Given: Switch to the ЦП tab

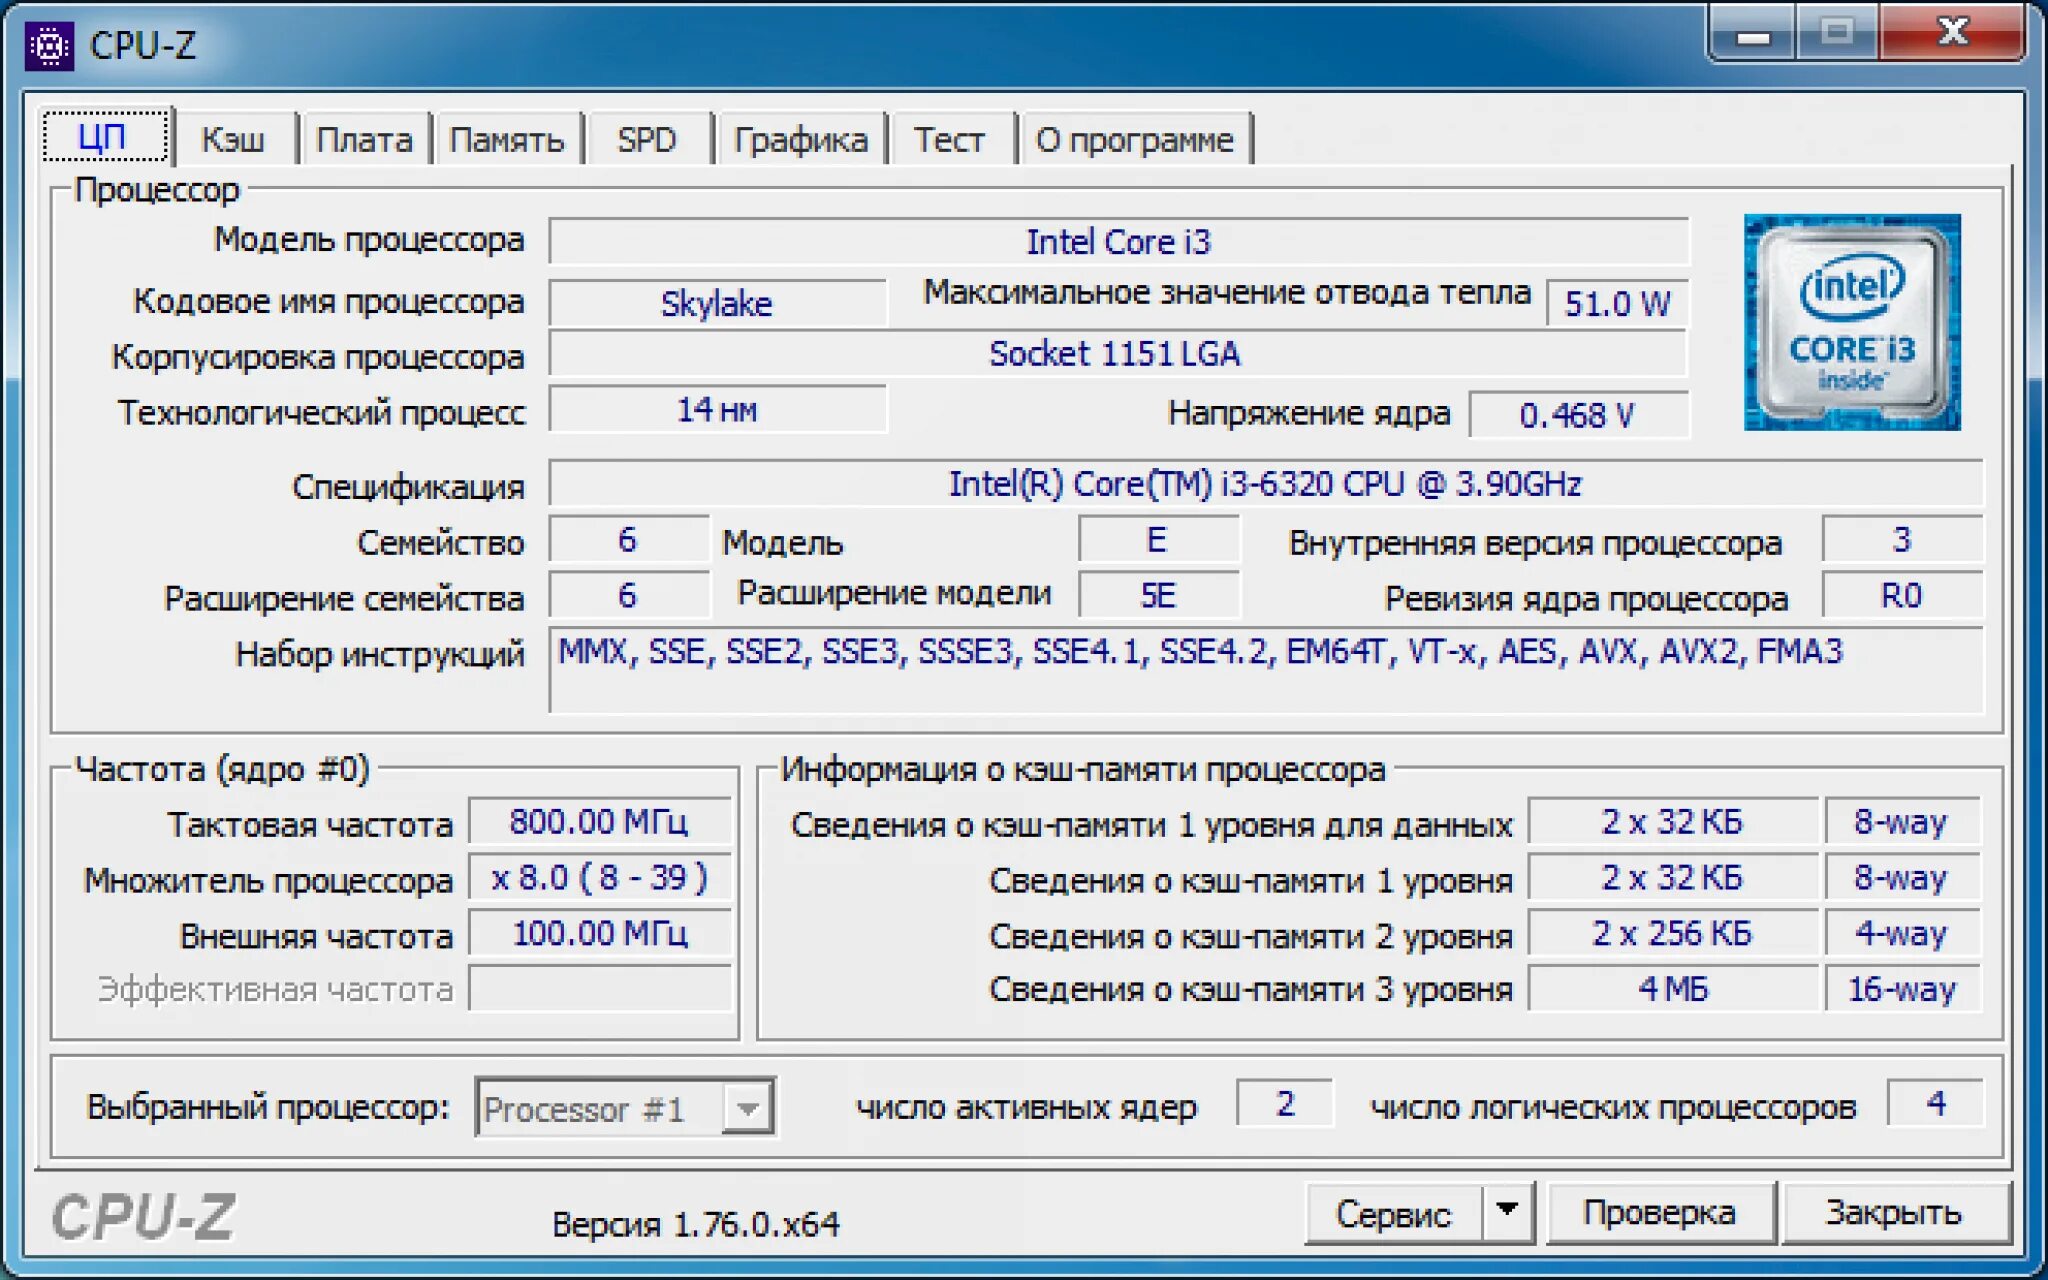Looking at the screenshot, I should [x=105, y=137].
